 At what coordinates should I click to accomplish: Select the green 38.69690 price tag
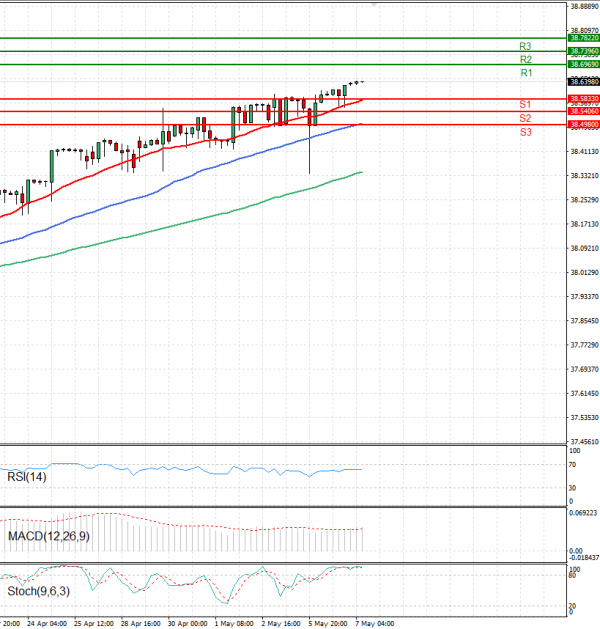point(582,64)
